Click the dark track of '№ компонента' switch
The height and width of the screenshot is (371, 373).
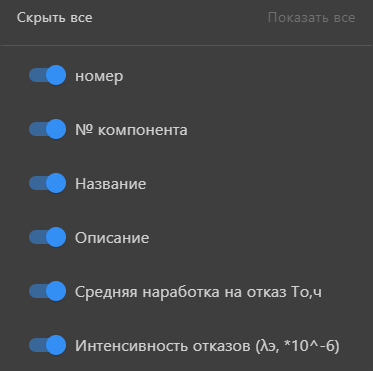coord(37,129)
